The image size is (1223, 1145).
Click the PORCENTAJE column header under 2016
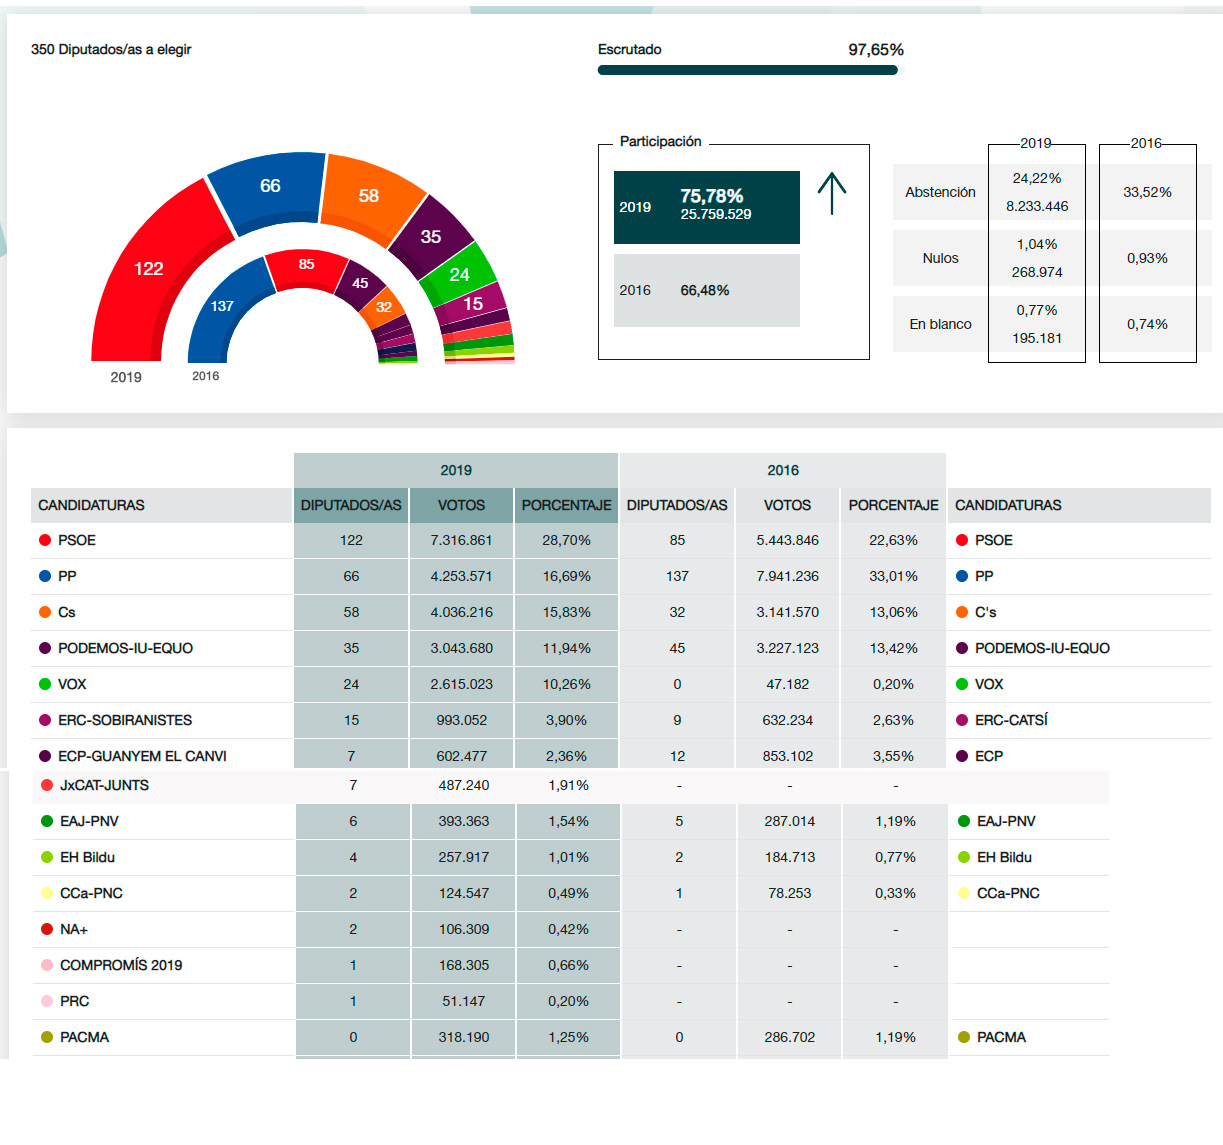893,505
